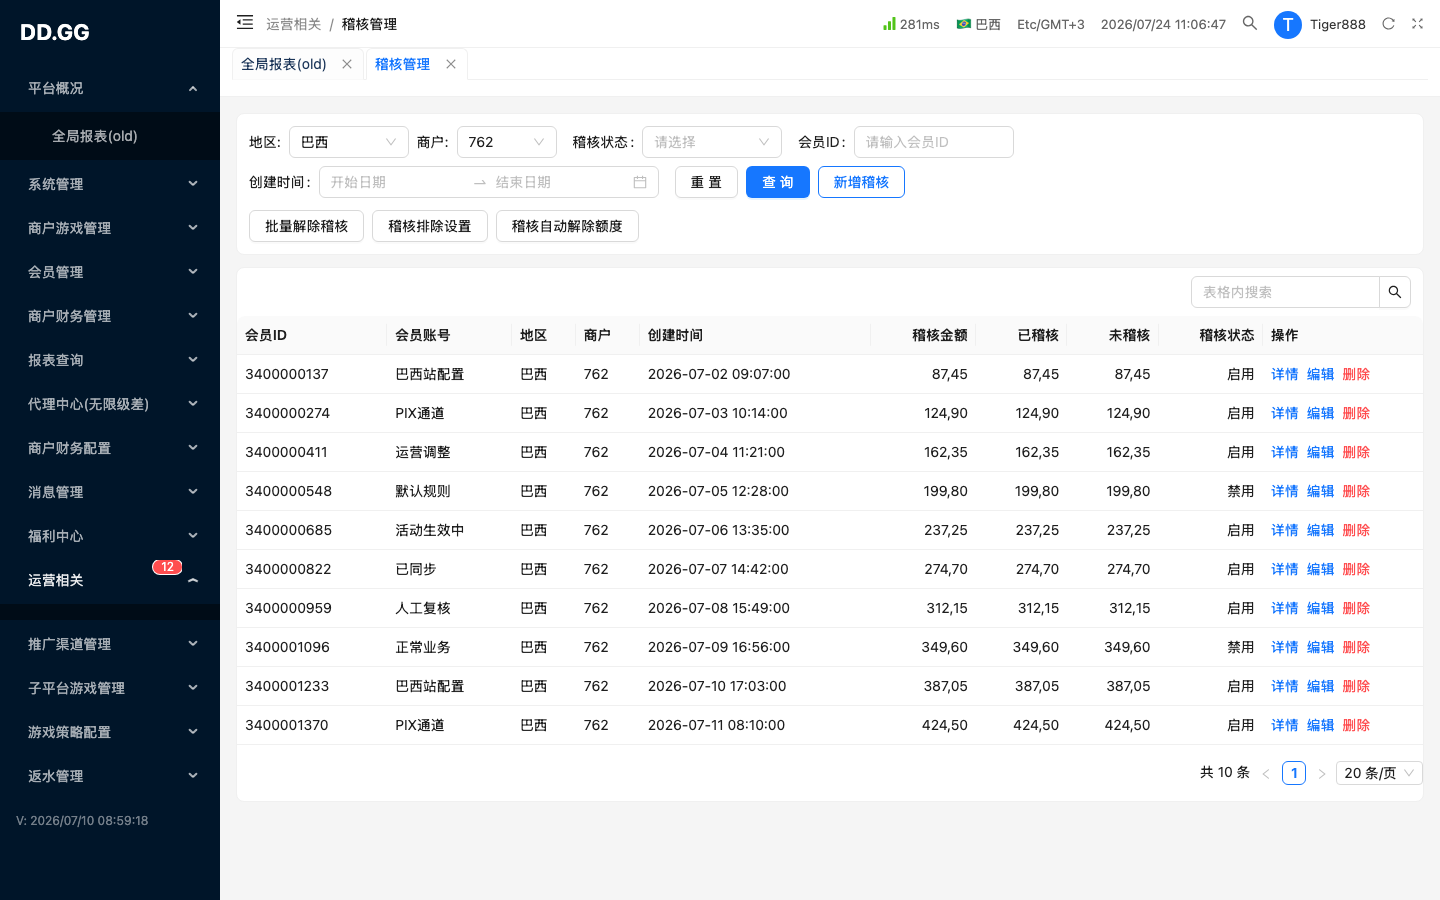Open the 稽核状态 select dropdown
The image size is (1440, 900).
[712, 142]
